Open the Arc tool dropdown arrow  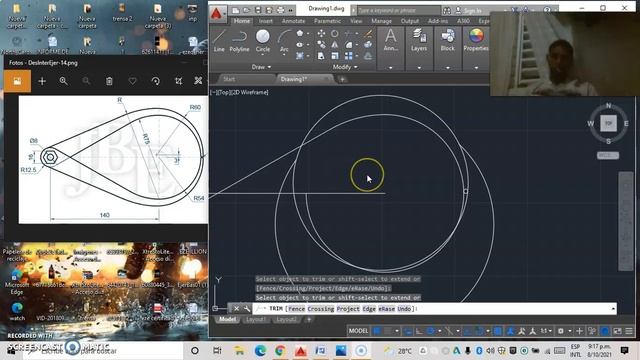coord(284,54)
